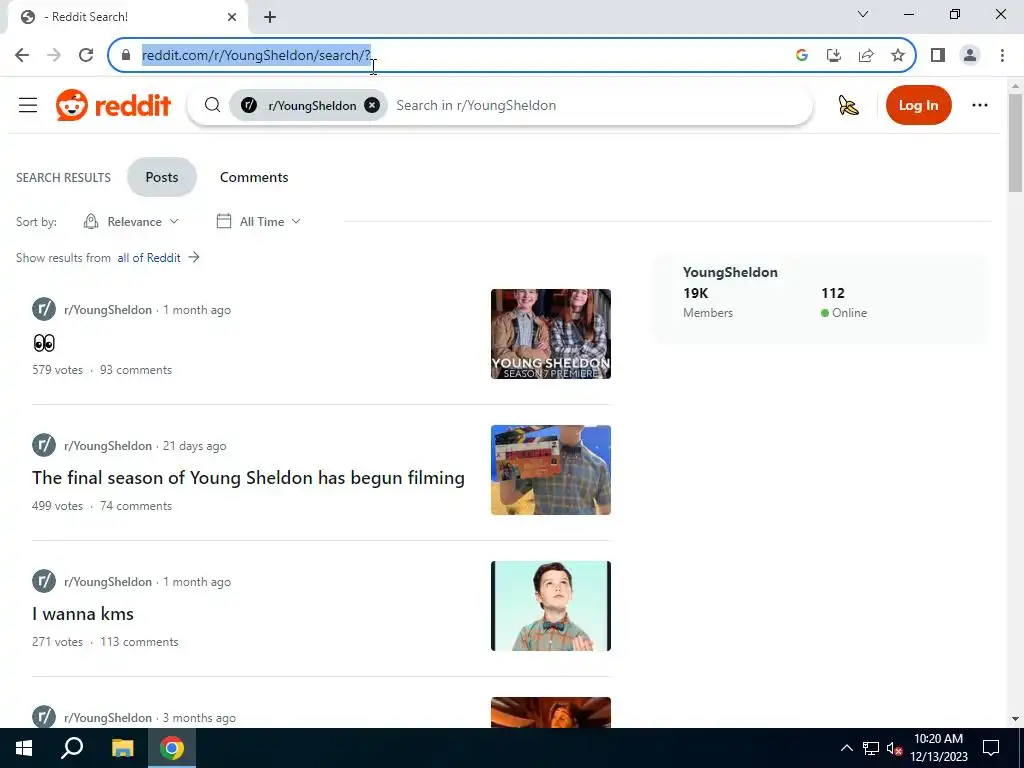Reload the page with the refresh icon
The height and width of the screenshot is (768, 1024).
pos(86,55)
